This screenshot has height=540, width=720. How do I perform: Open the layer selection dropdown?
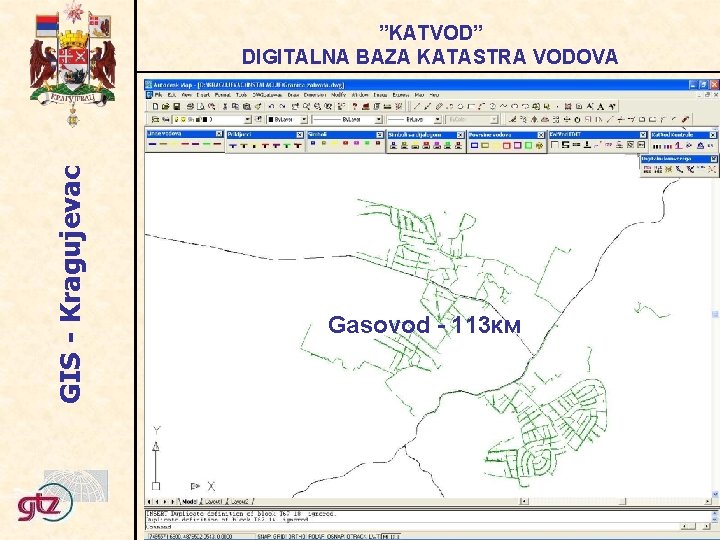[248, 120]
